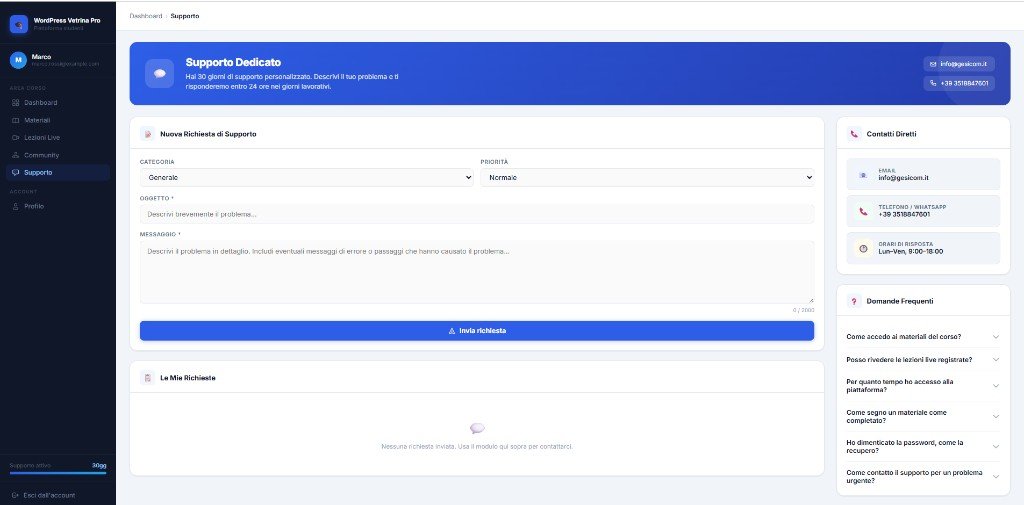Click the chat bubble icon in the Supporto Dedicato banner
The height and width of the screenshot is (505, 1024).
tap(159, 73)
